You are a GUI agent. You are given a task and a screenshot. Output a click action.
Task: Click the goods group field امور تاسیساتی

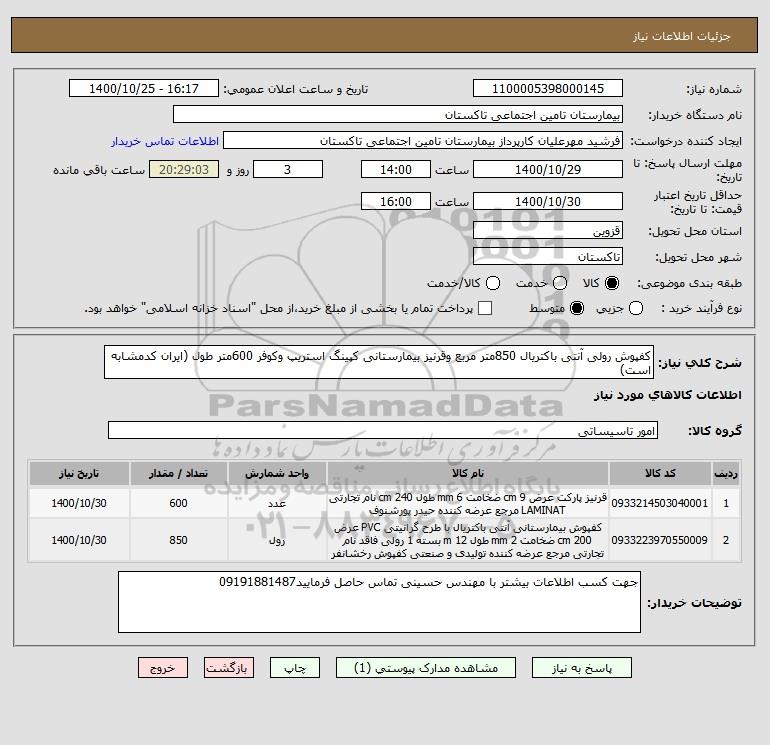[x=383, y=430]
